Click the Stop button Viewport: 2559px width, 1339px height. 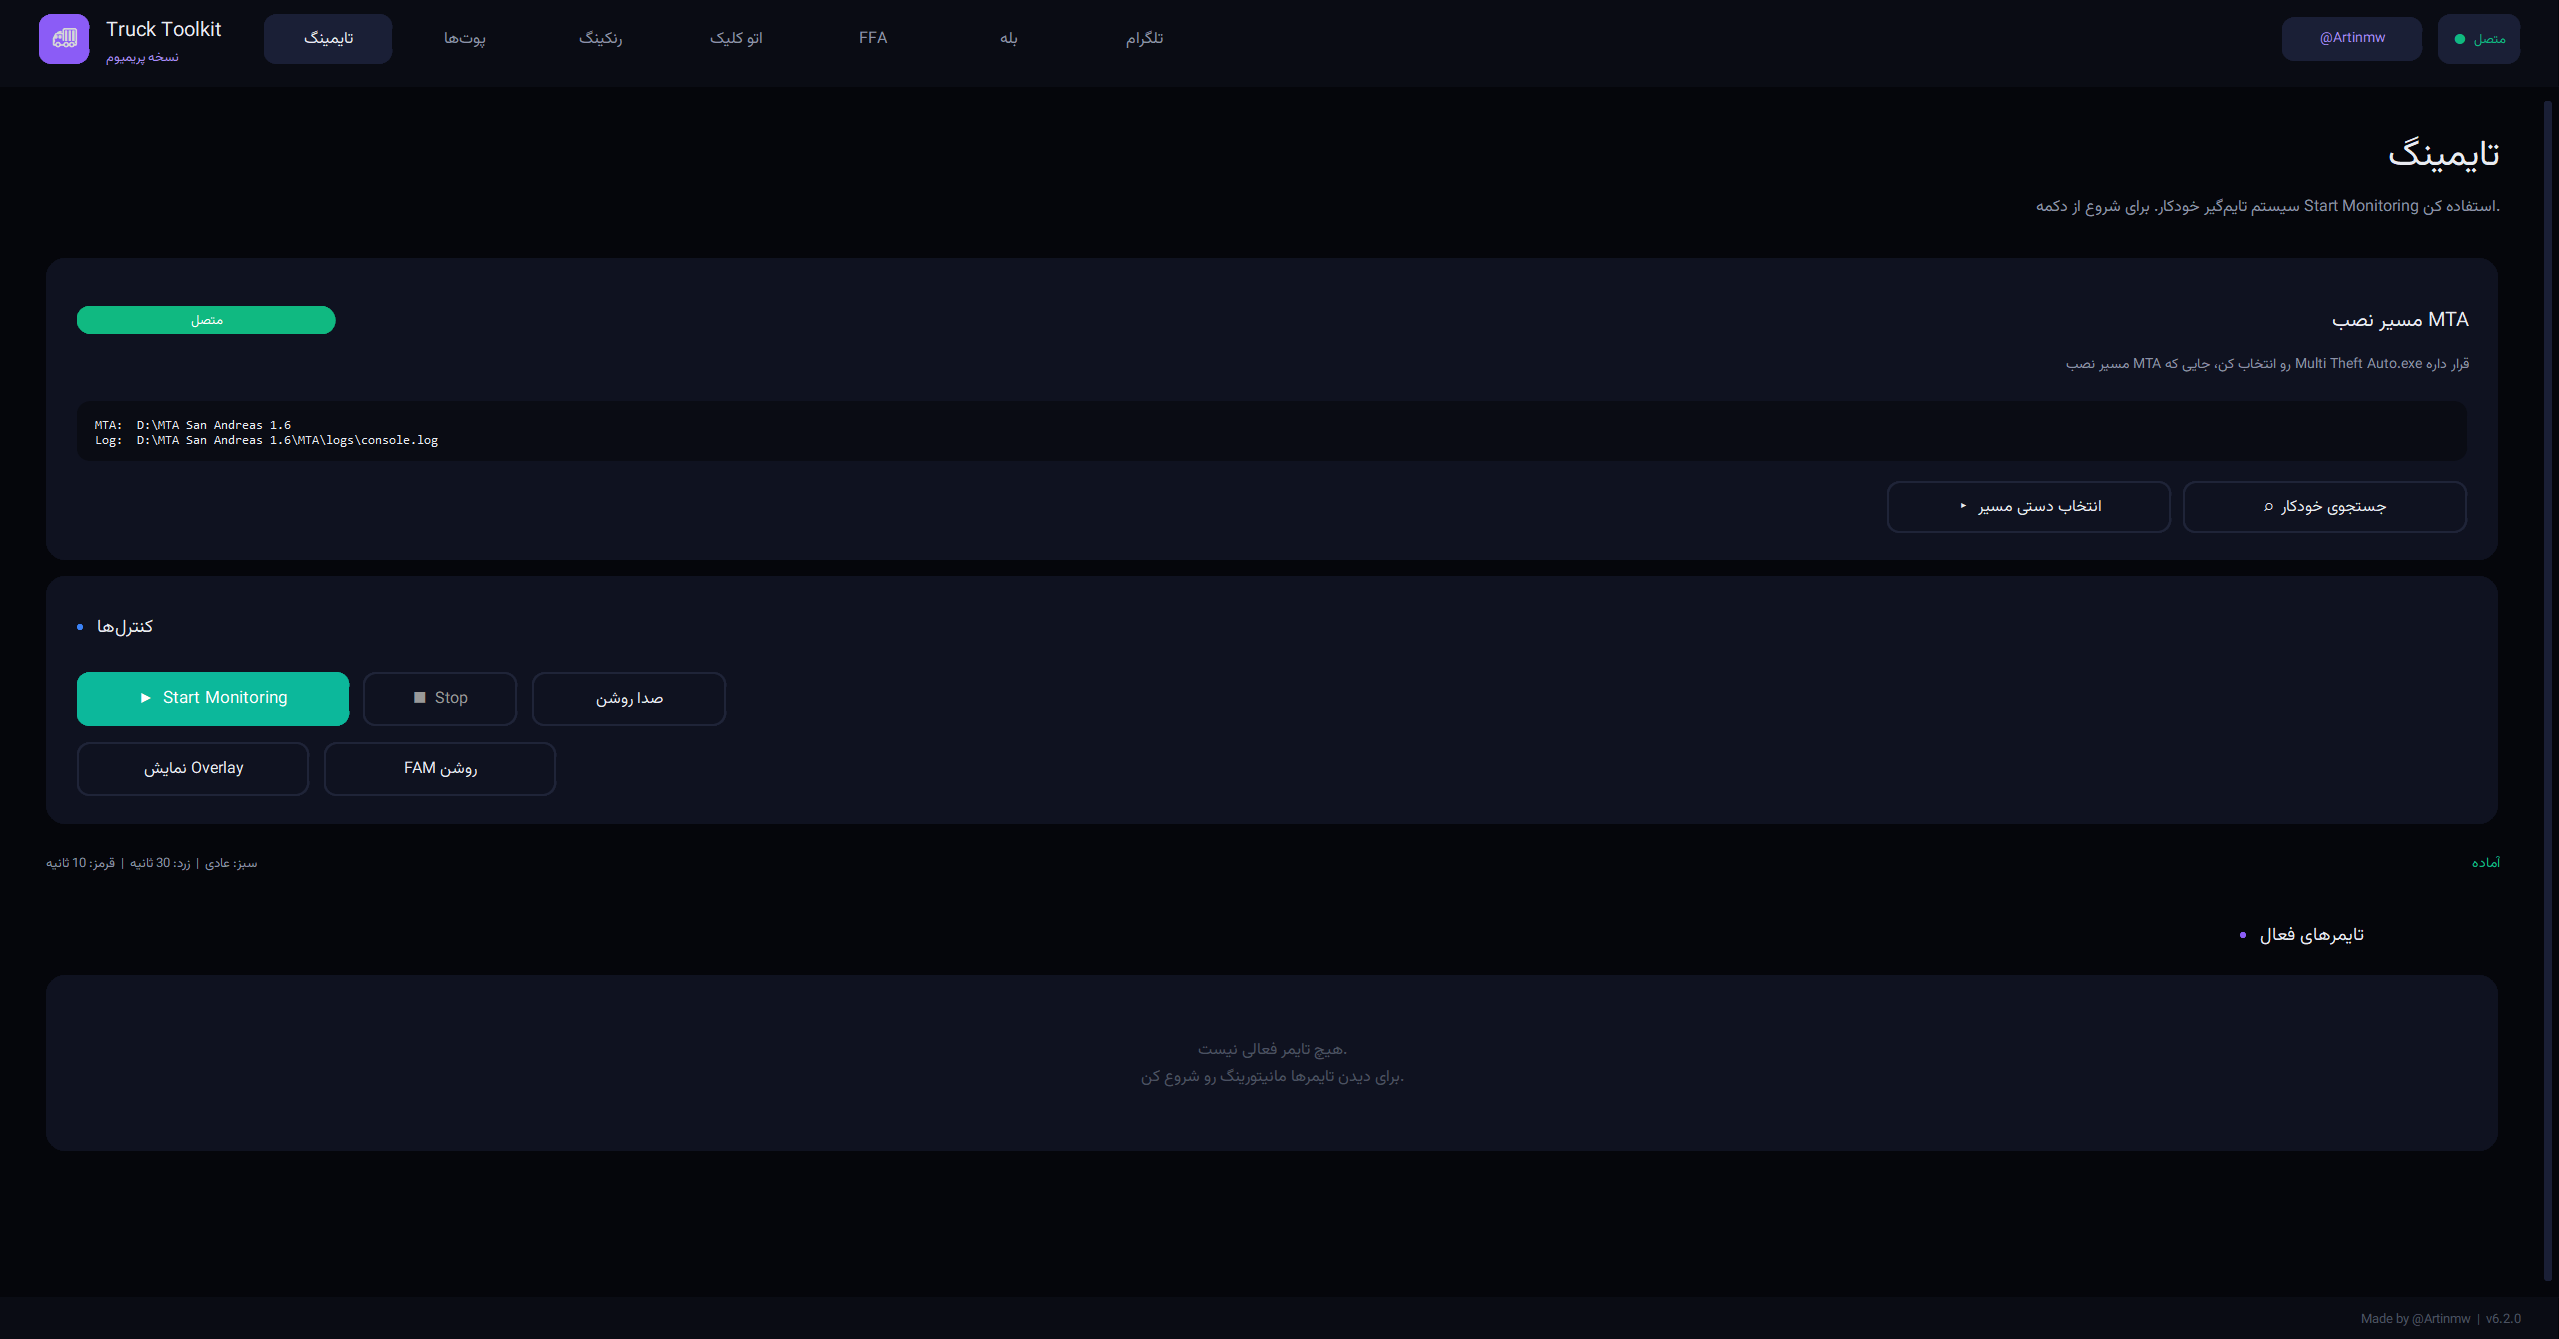[440, 698]
